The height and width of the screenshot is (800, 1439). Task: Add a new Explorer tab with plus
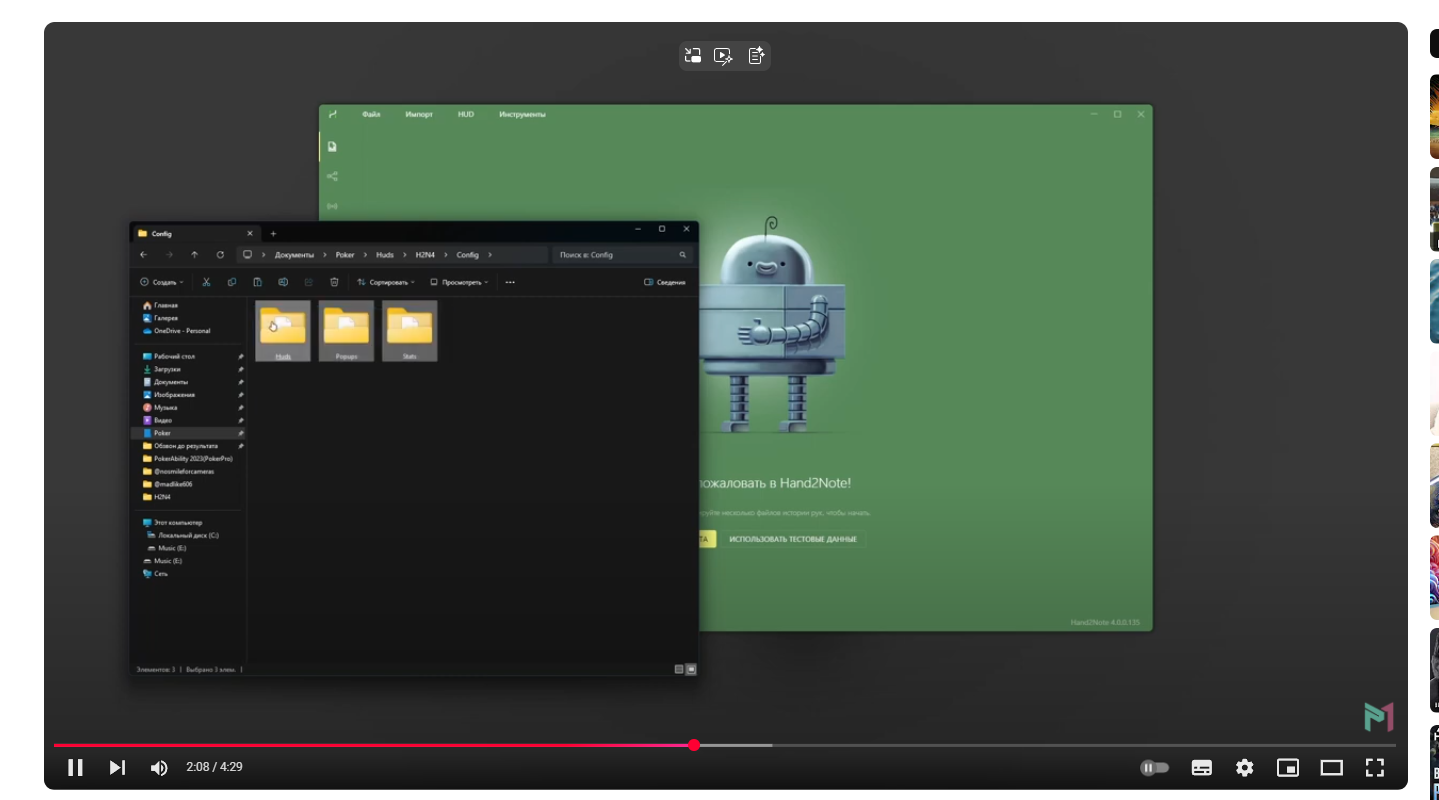(x=273, y=233)
